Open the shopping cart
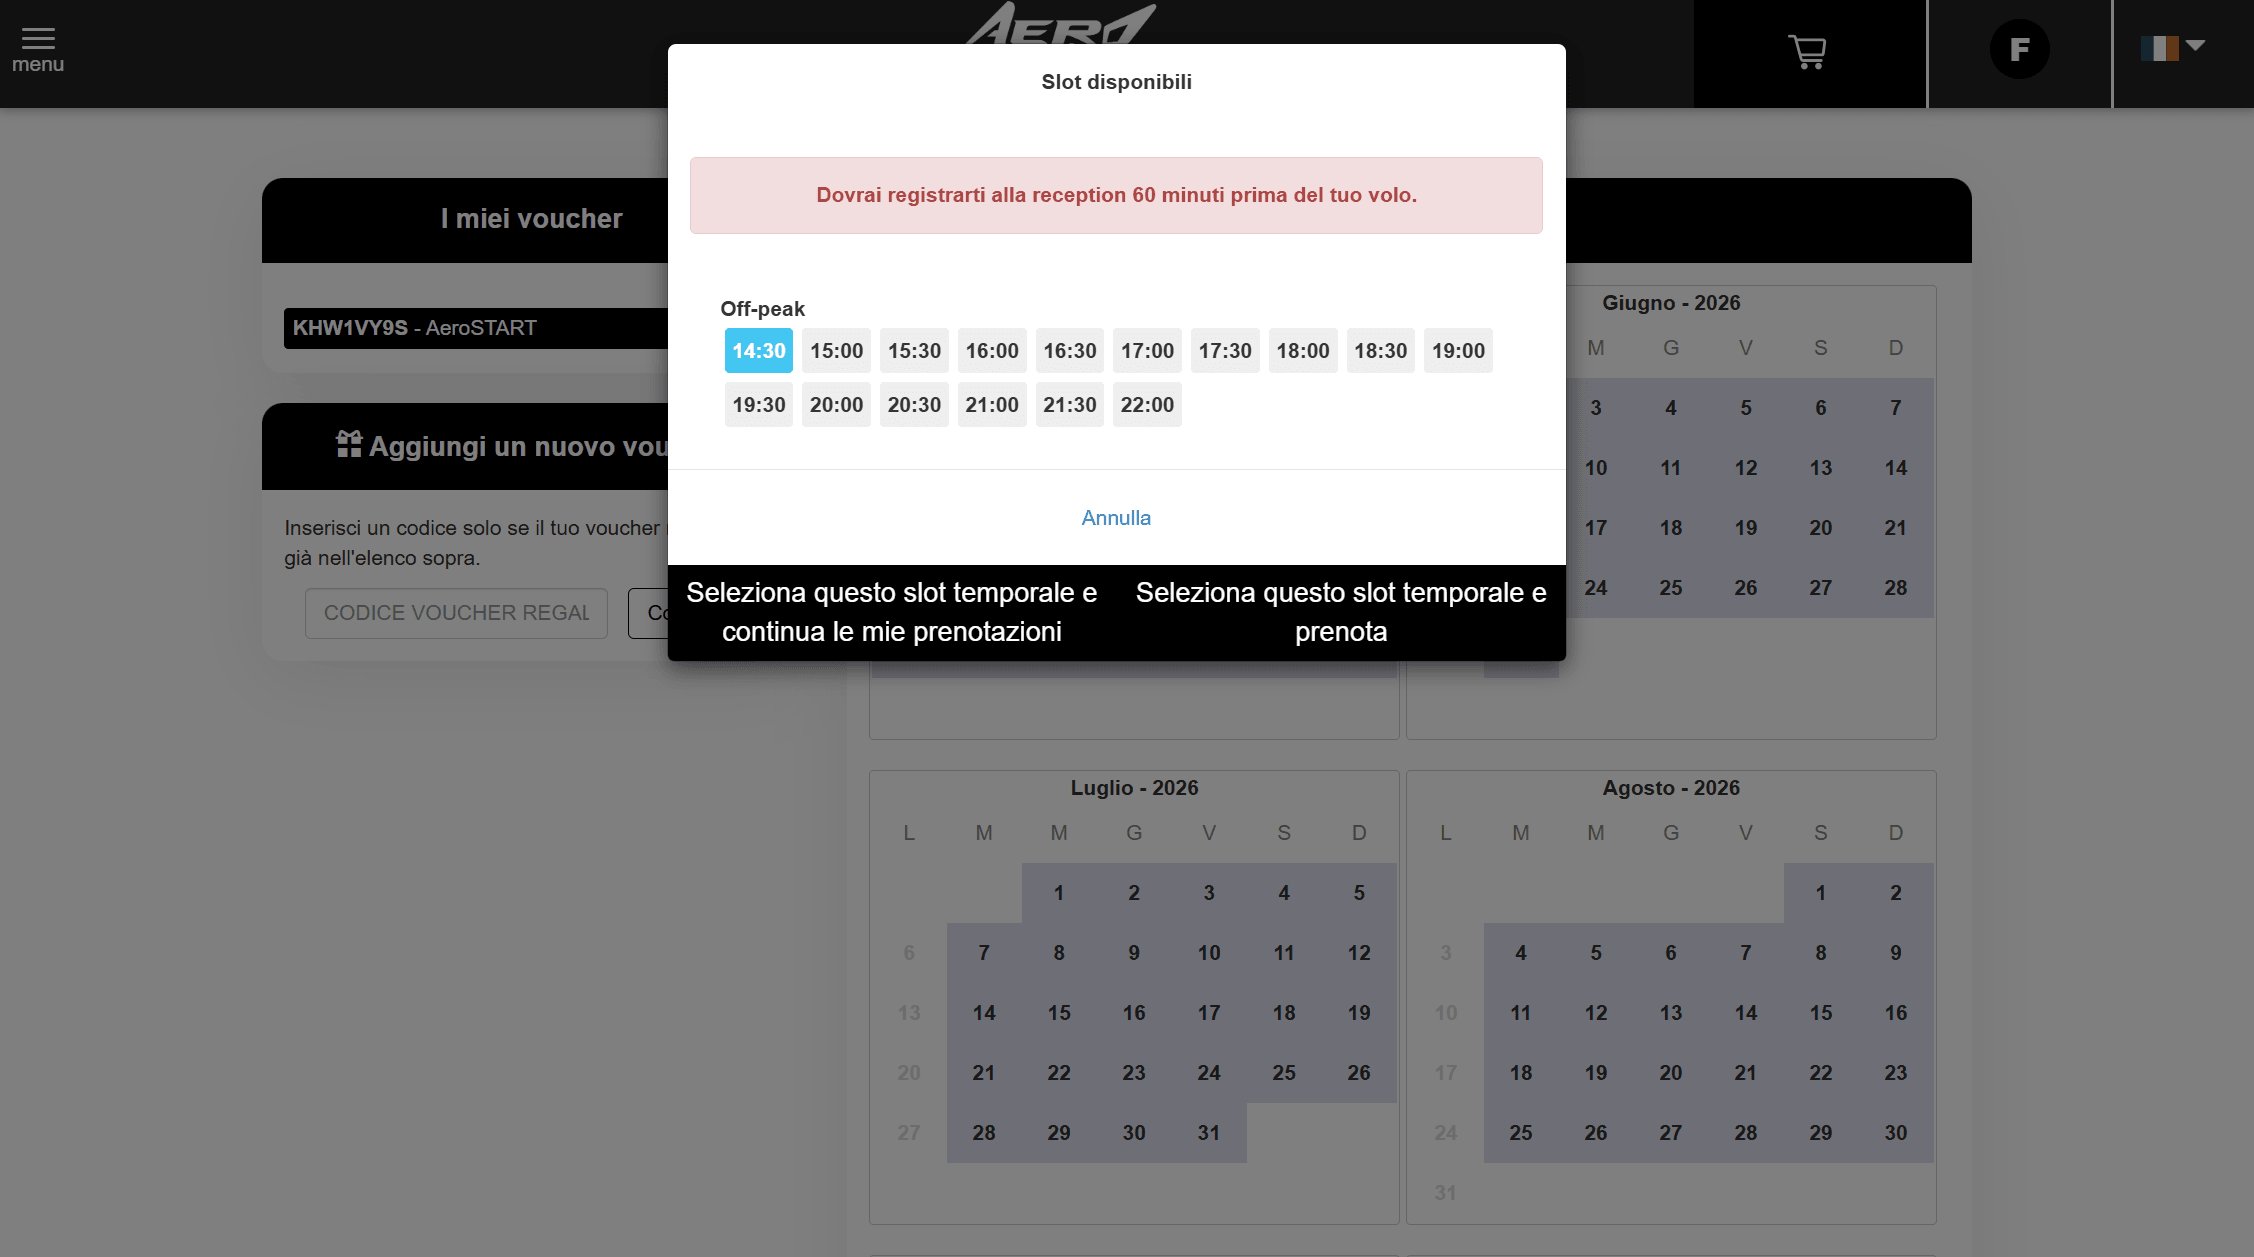Viewport: 2254px width, 1257px height. 1807,51
